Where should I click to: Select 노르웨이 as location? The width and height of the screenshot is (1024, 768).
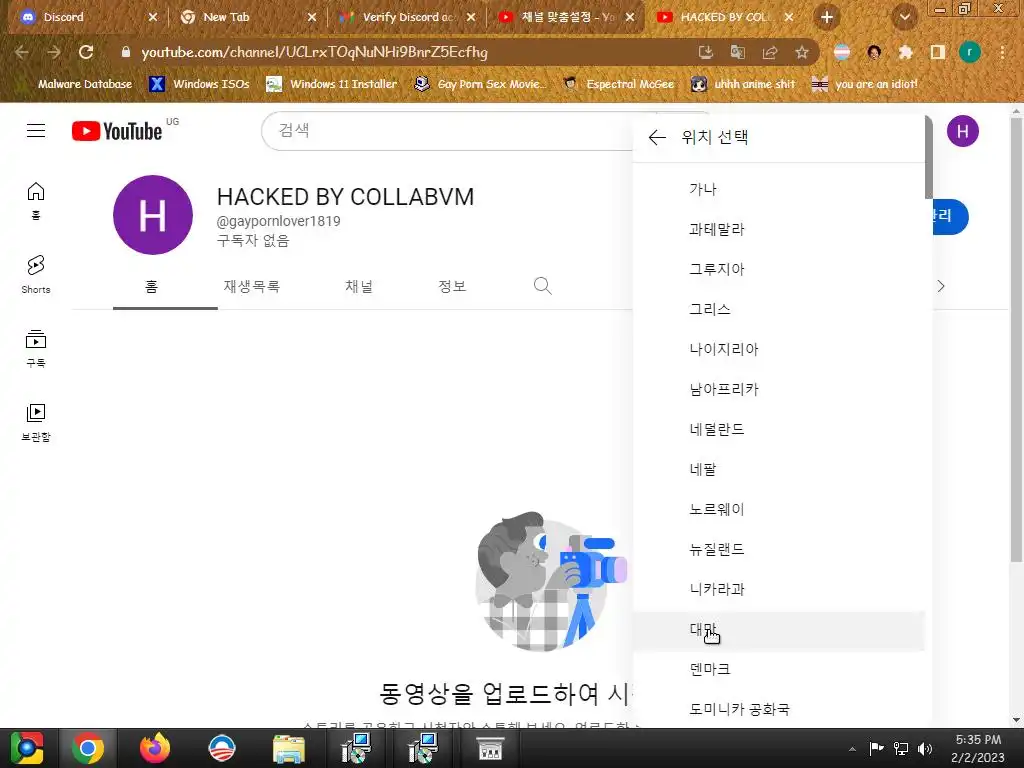pos(779,509)
